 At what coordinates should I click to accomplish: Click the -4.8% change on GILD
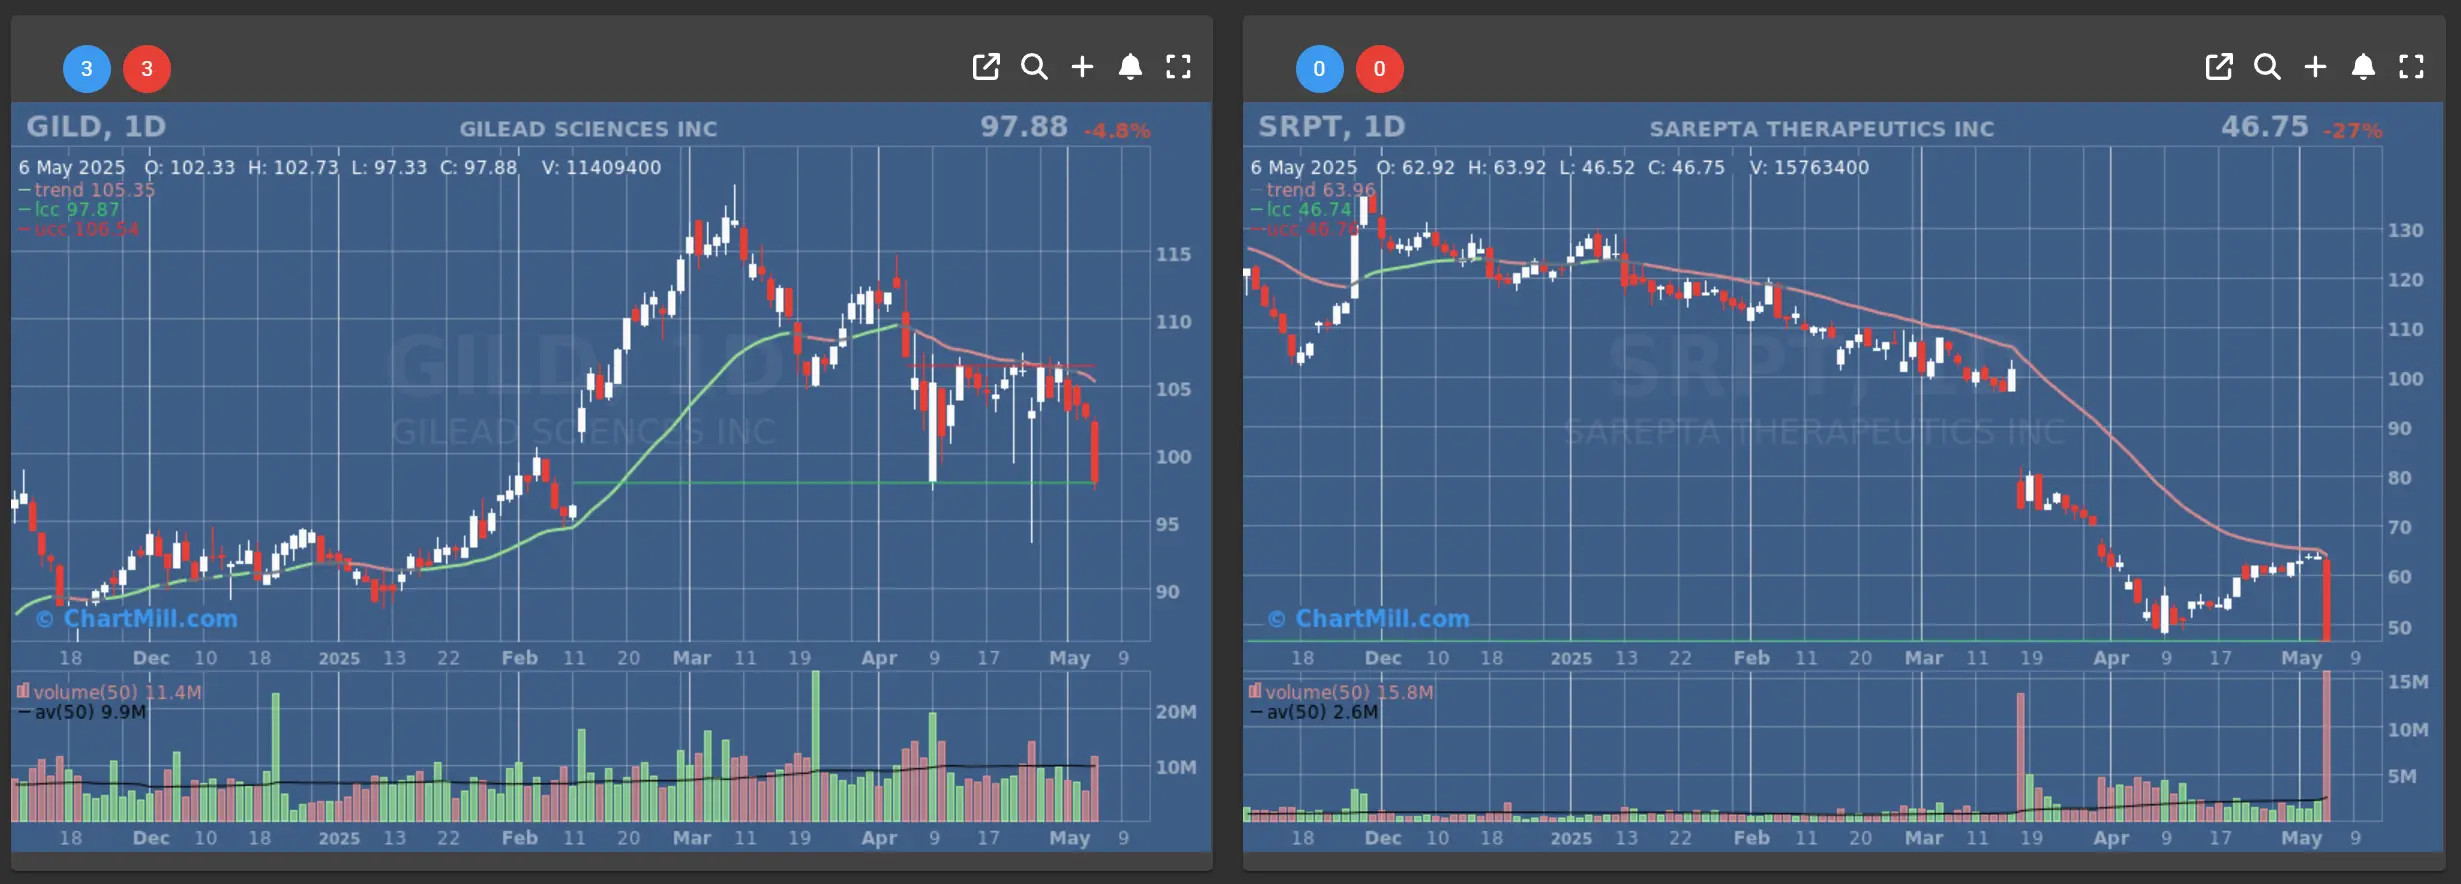1118,131
